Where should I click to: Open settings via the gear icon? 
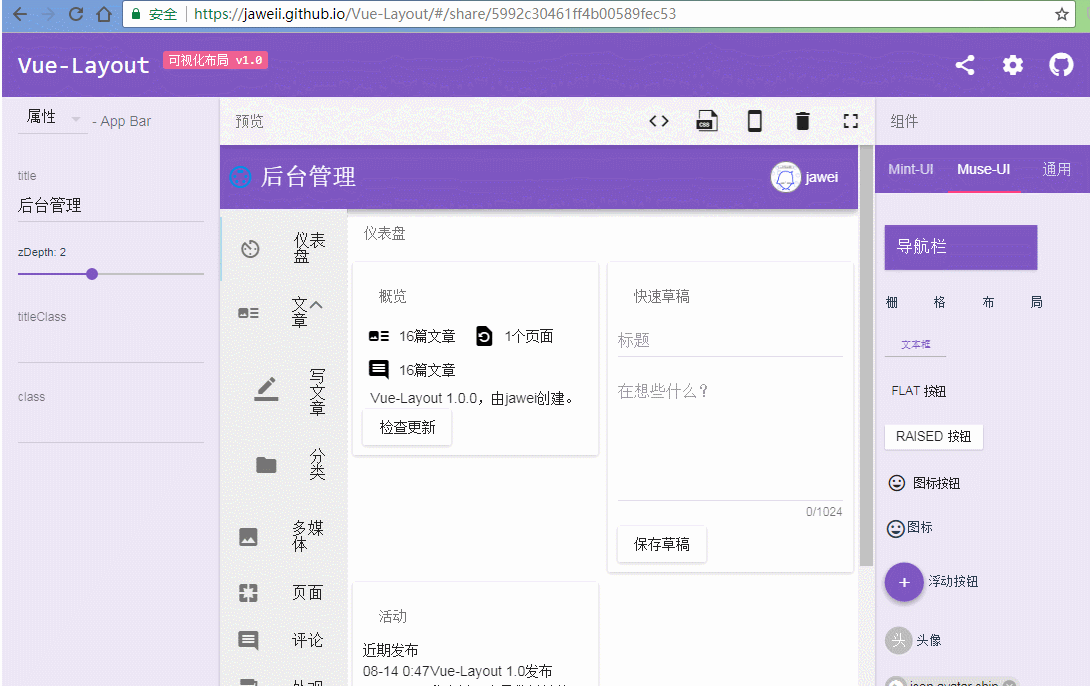click(x=1012, y=65)
